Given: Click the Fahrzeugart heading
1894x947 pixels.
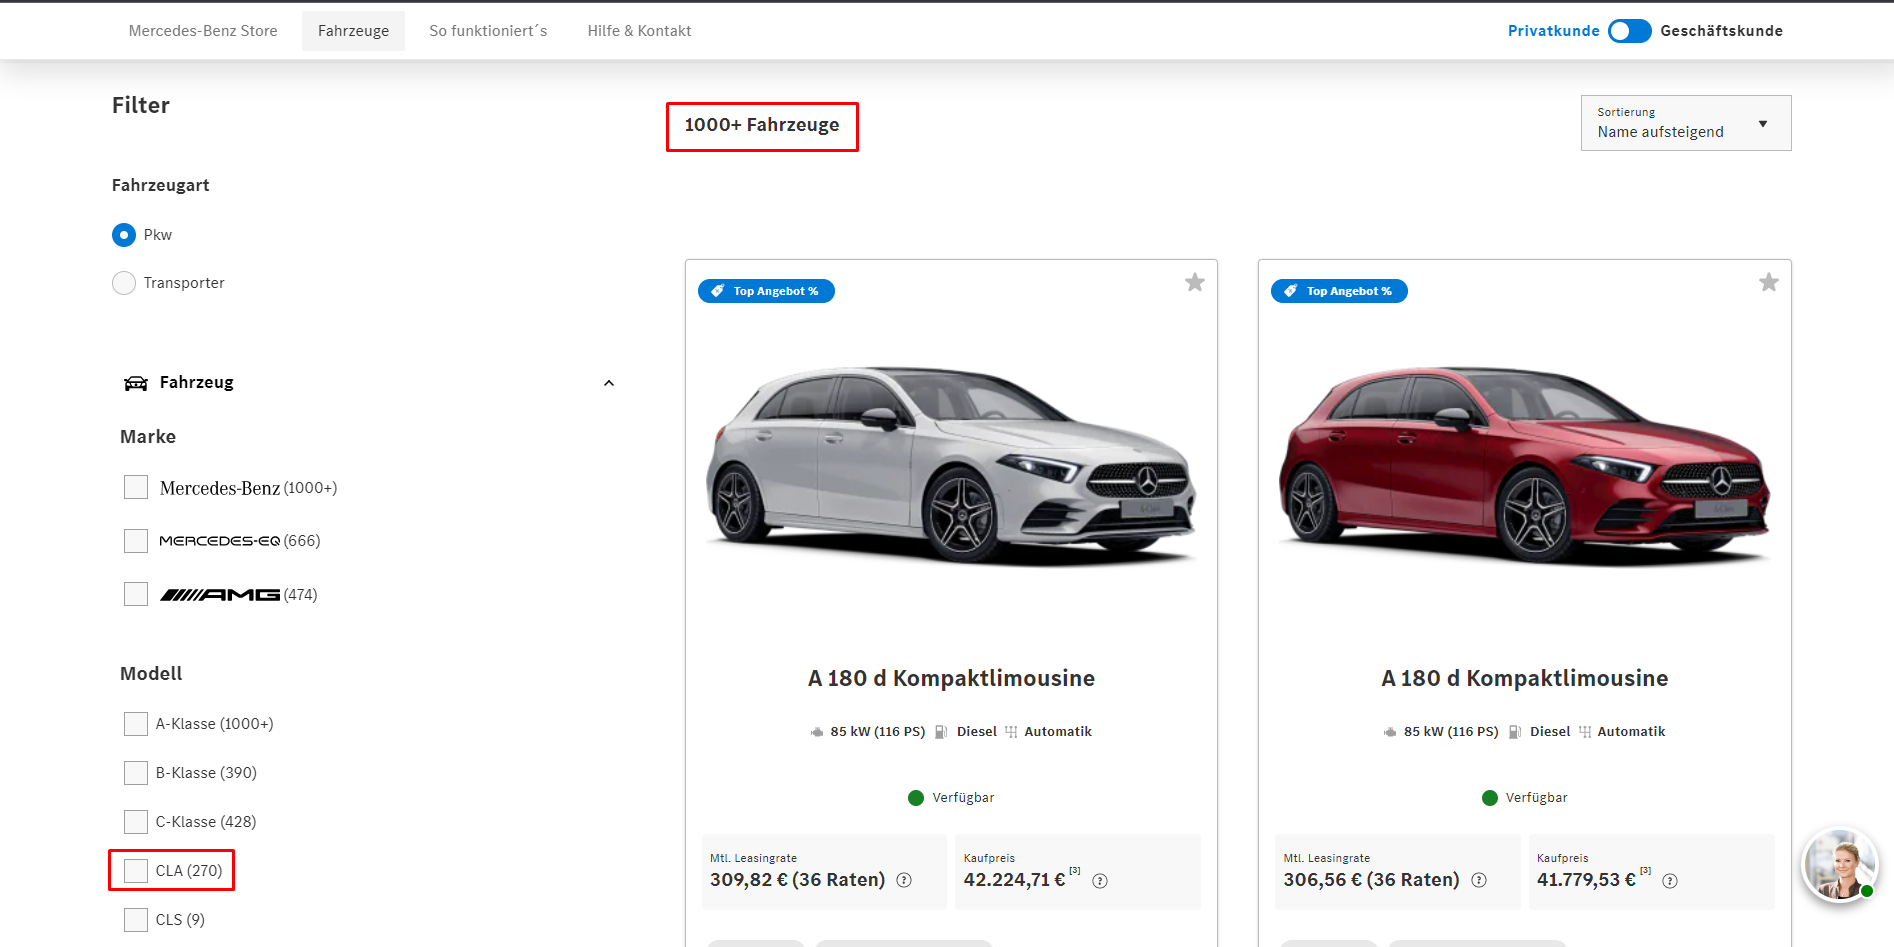Looking at the screenshot, I should (x=161, y=185).
